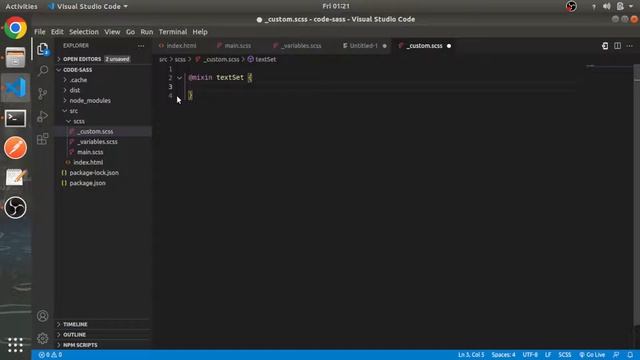This screenshot has width=640, height=360.
Task: Expand the node_modules folder
Action: coord(90,100)
